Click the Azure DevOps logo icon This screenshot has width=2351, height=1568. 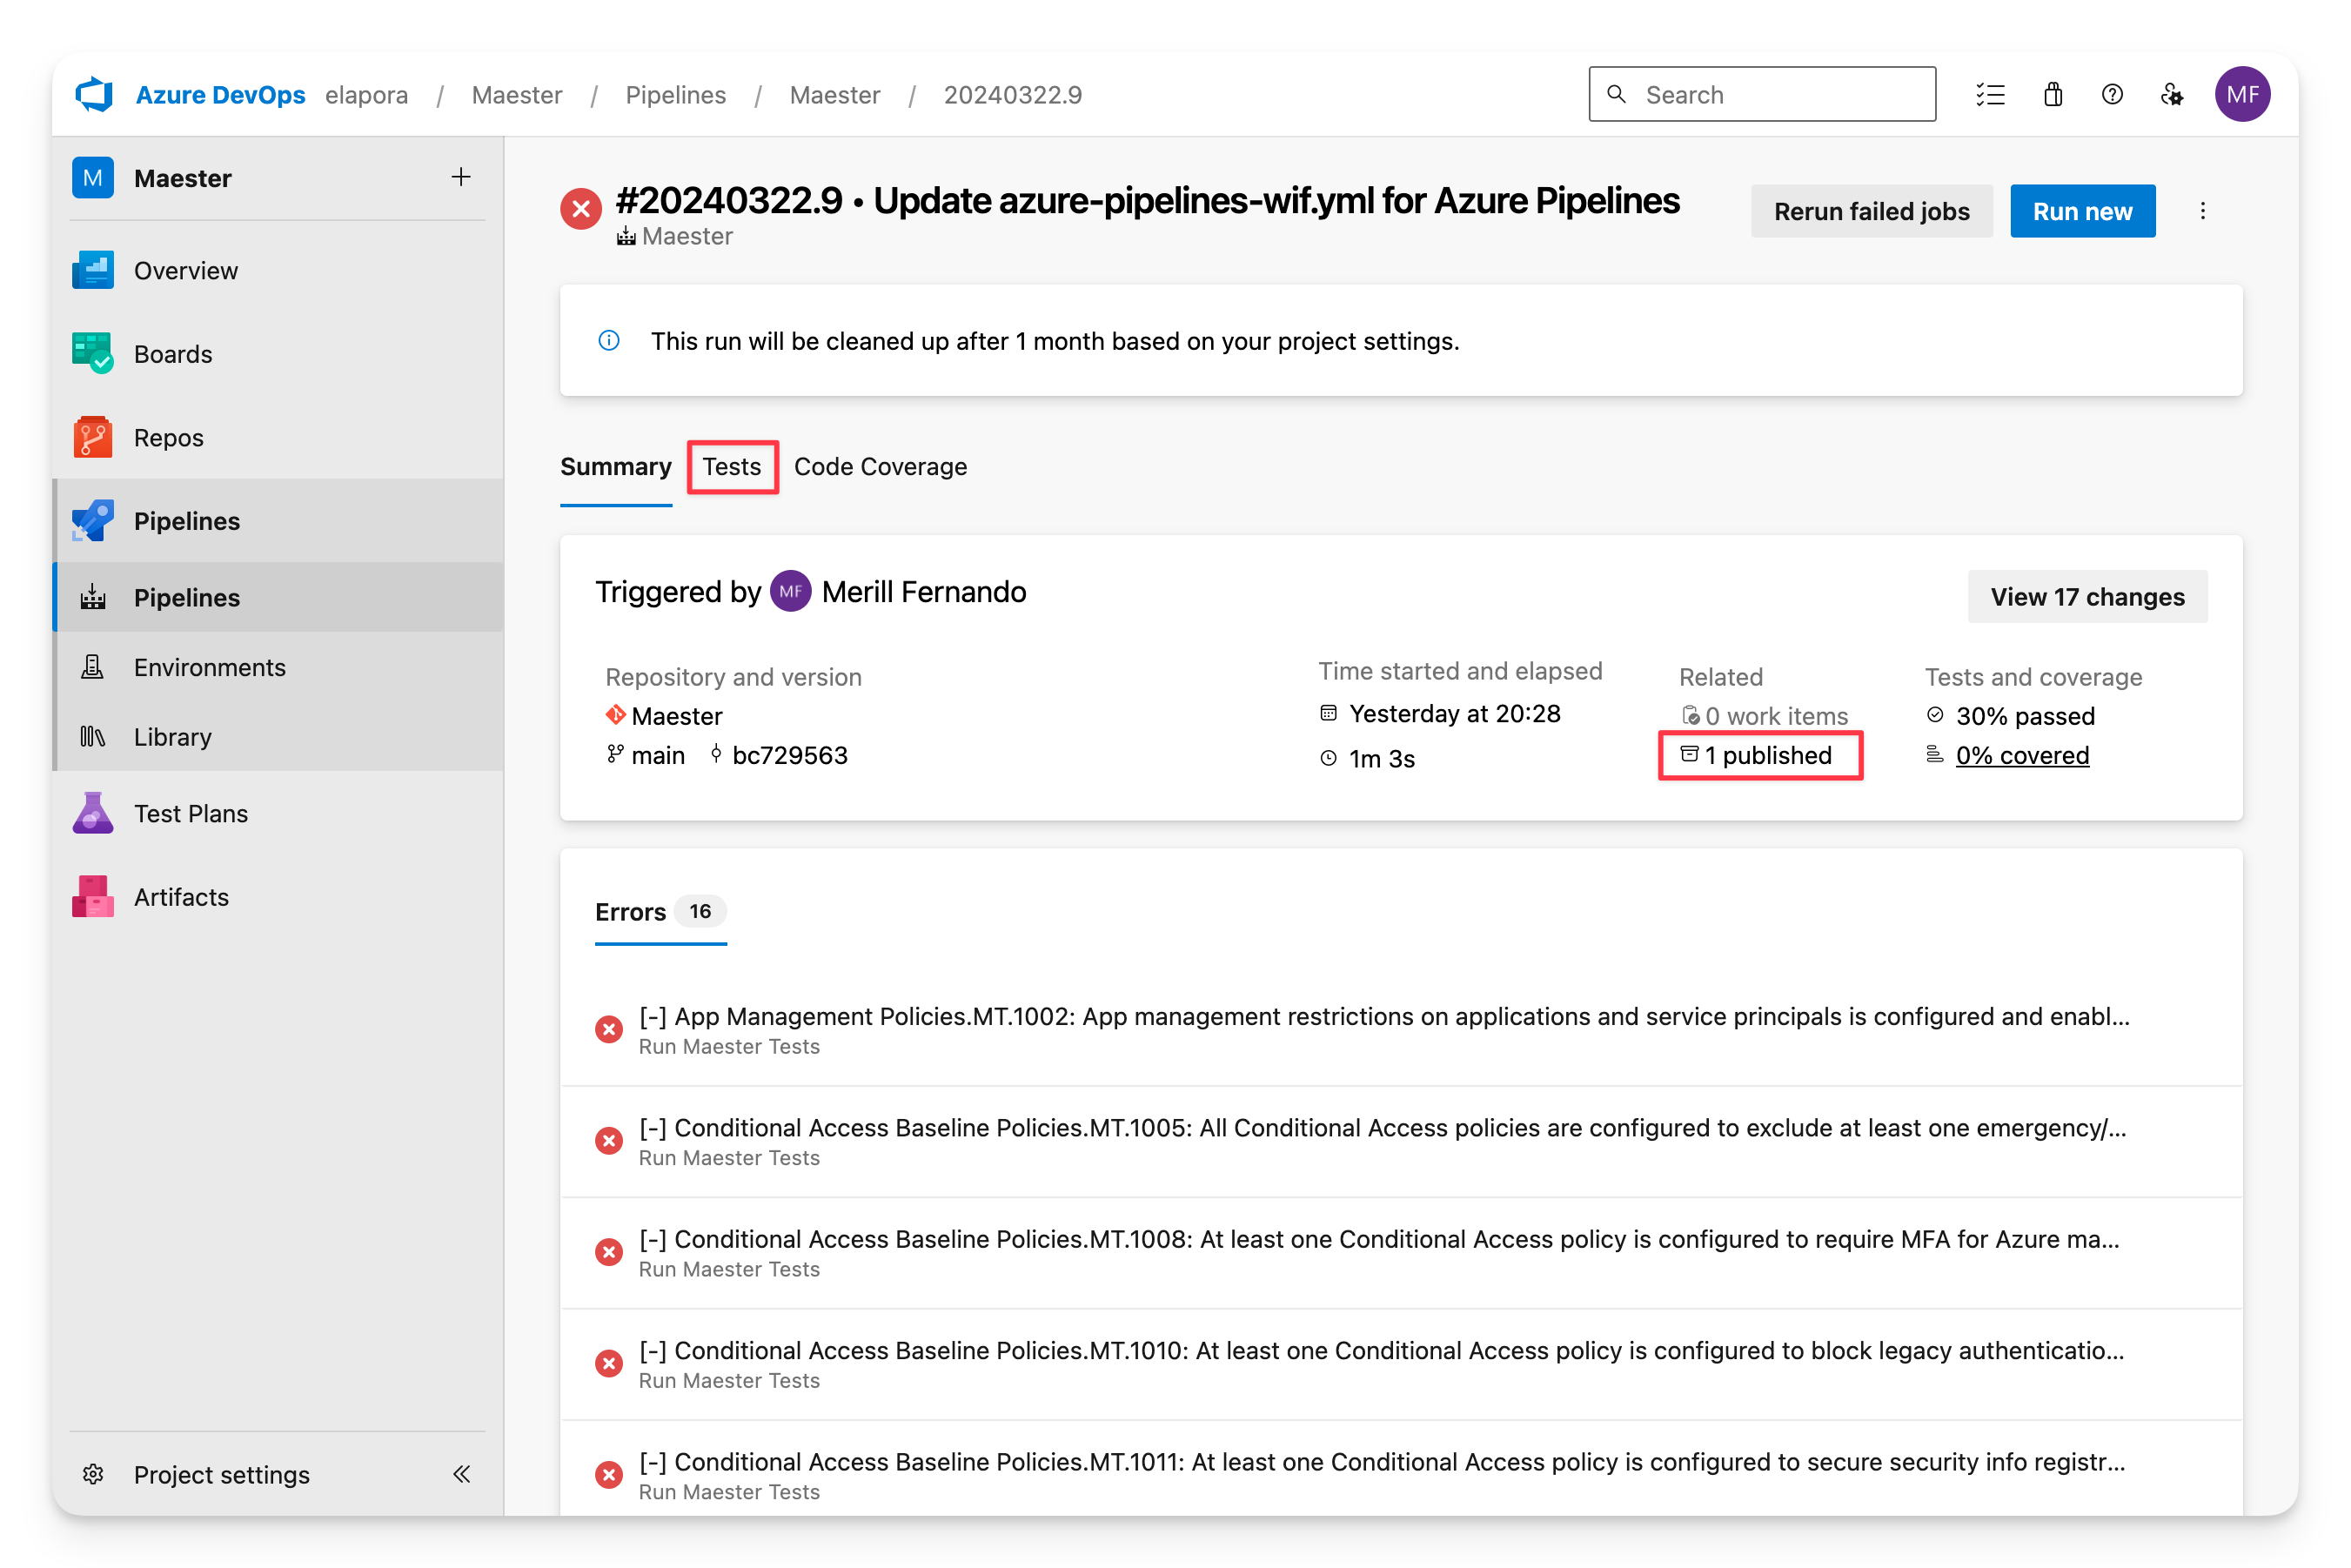95,94
